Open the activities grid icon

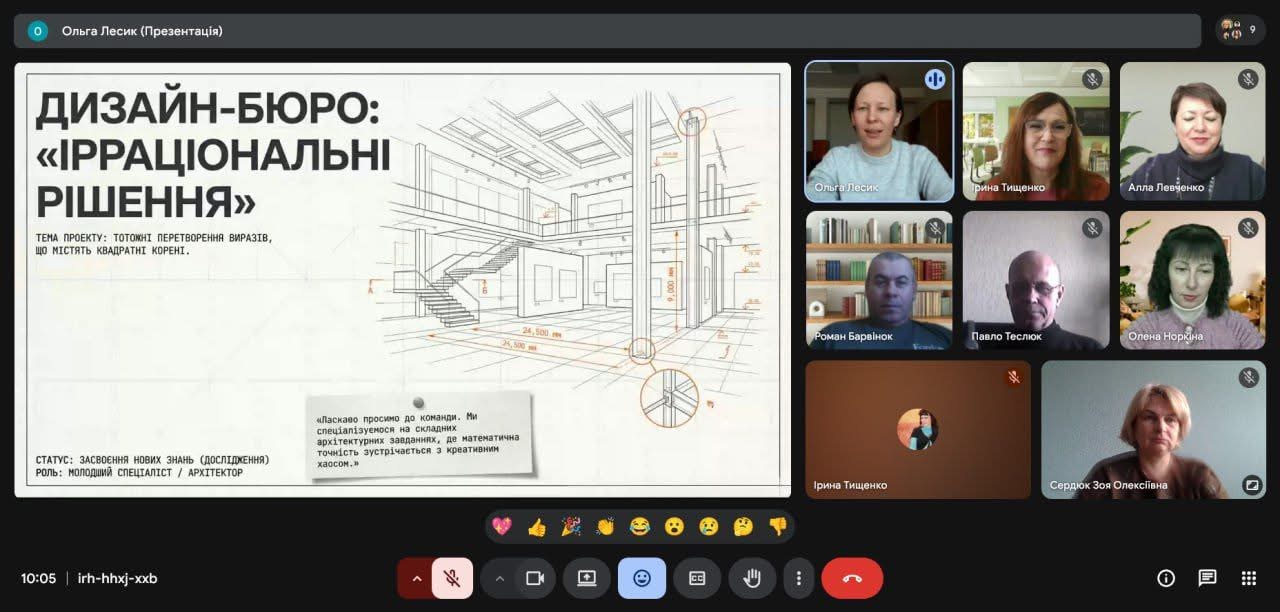1248,578
